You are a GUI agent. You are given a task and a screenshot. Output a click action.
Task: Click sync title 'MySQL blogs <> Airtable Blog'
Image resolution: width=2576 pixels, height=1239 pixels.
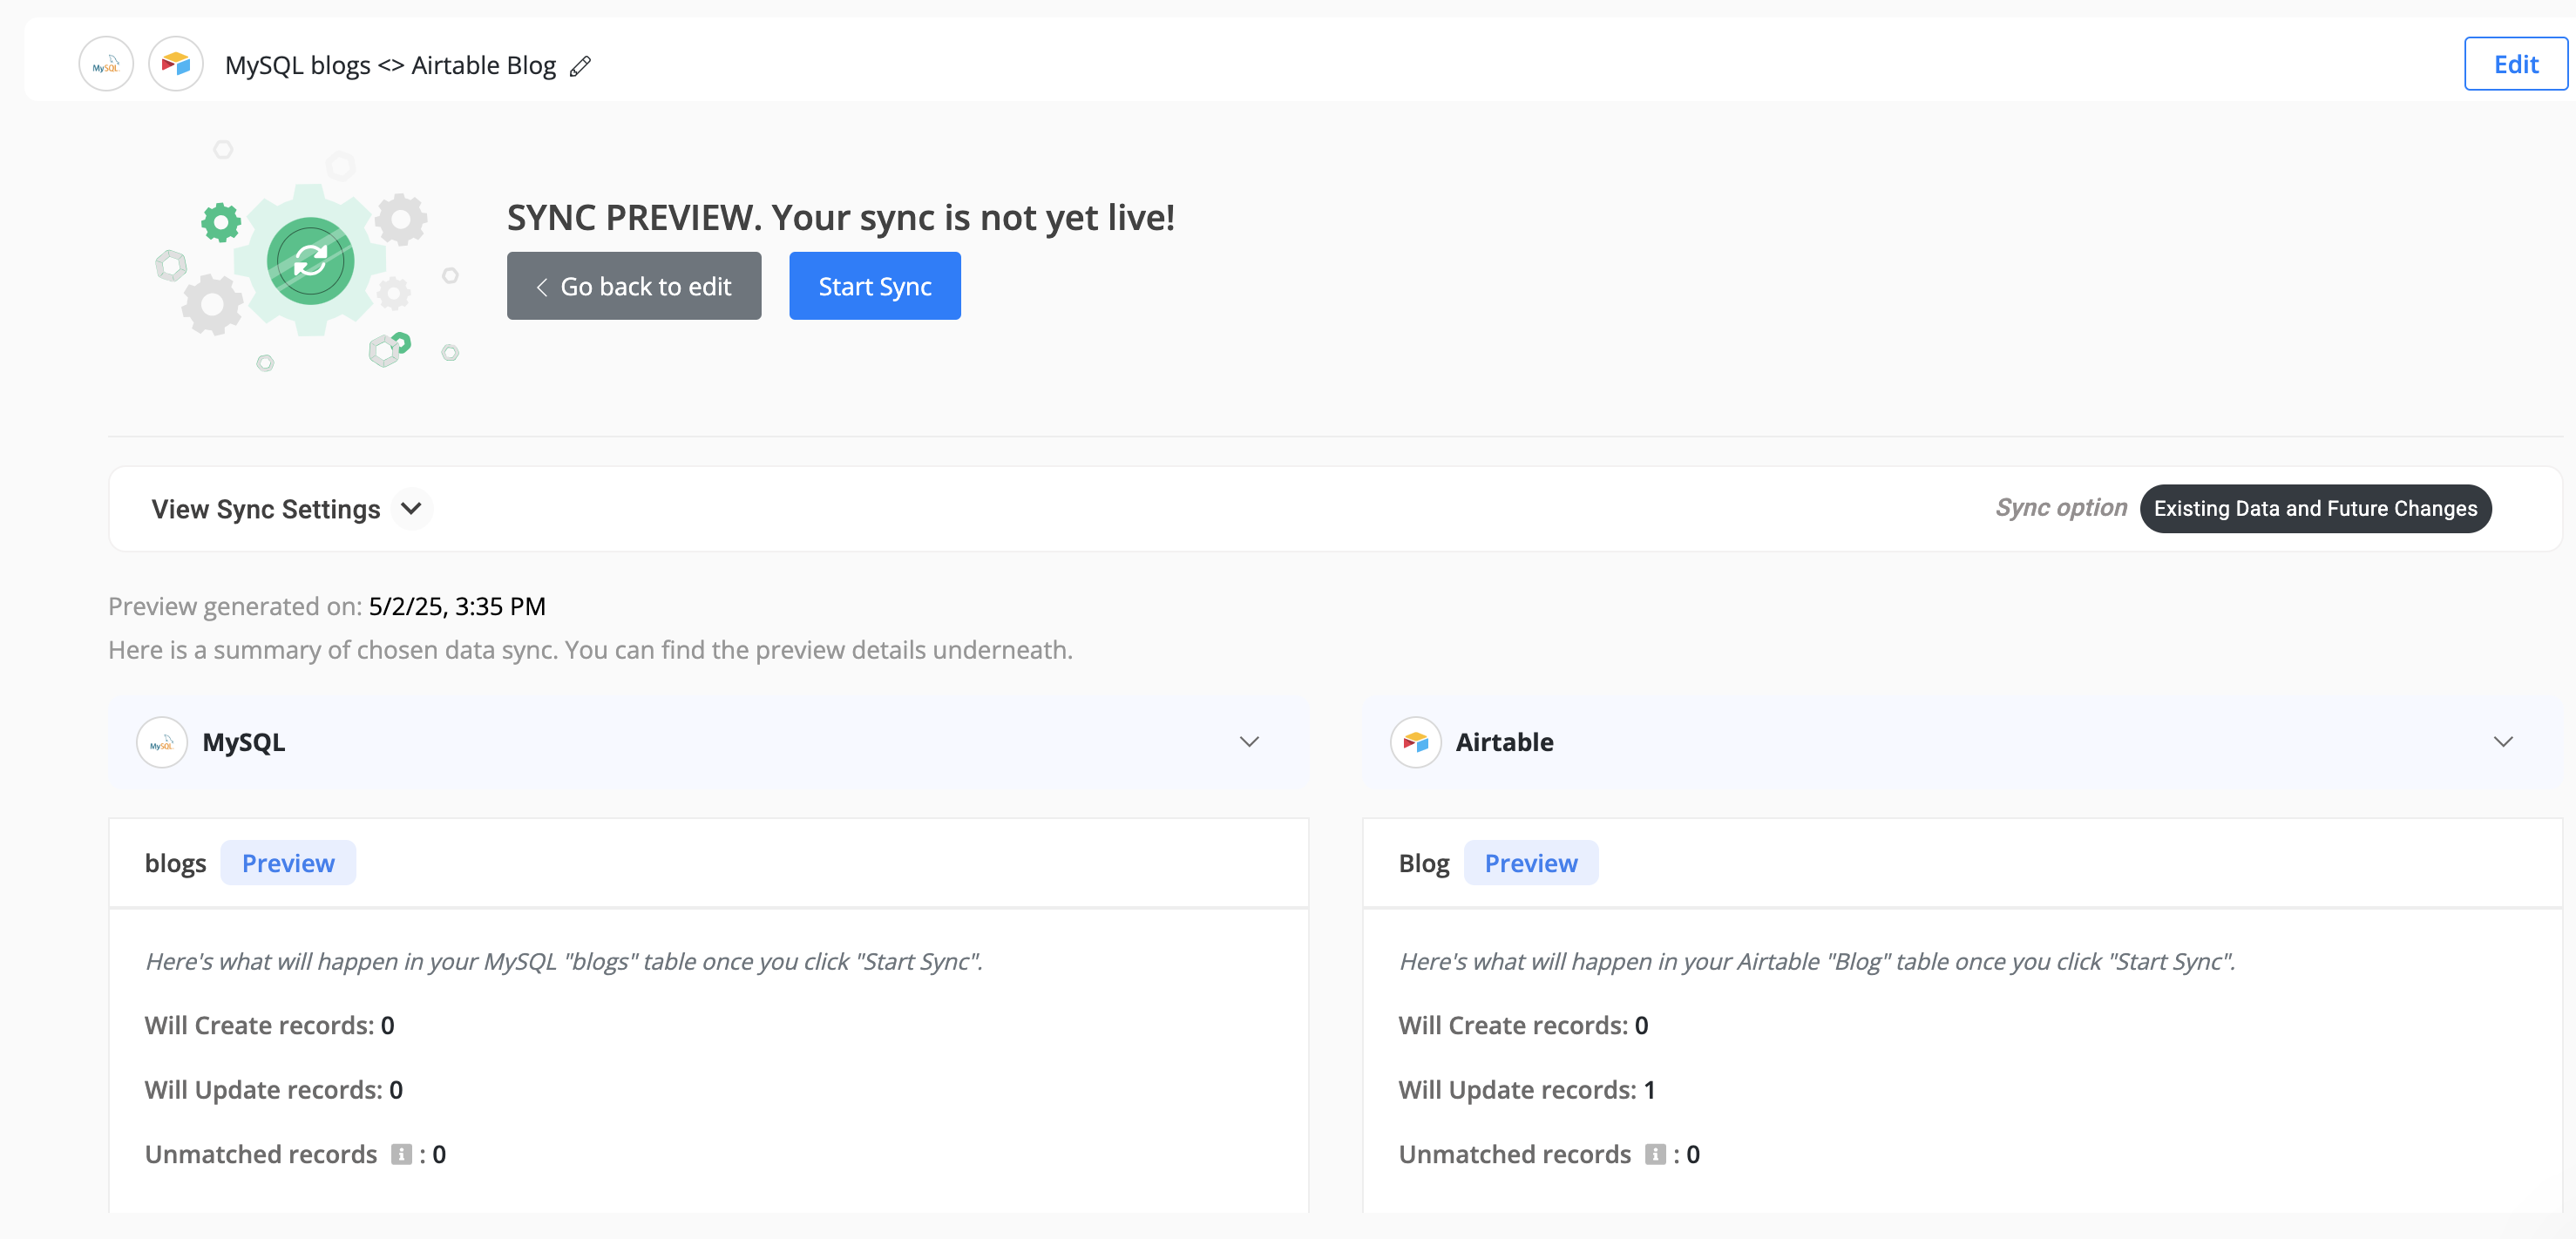pos(390,66)
